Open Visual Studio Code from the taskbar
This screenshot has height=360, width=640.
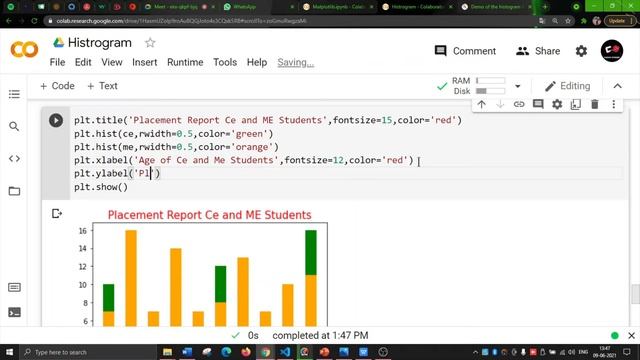(x=285, y=352)
